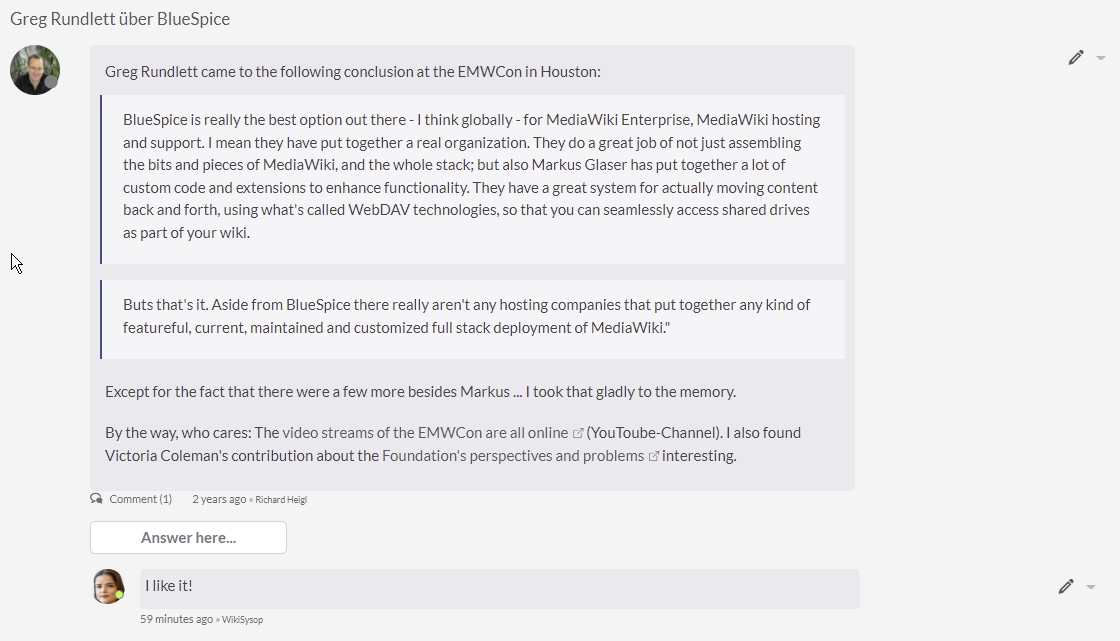Open Richard Heigl's author link
1120x641 pixels.
pyautogui.click(x=281, y=500)
